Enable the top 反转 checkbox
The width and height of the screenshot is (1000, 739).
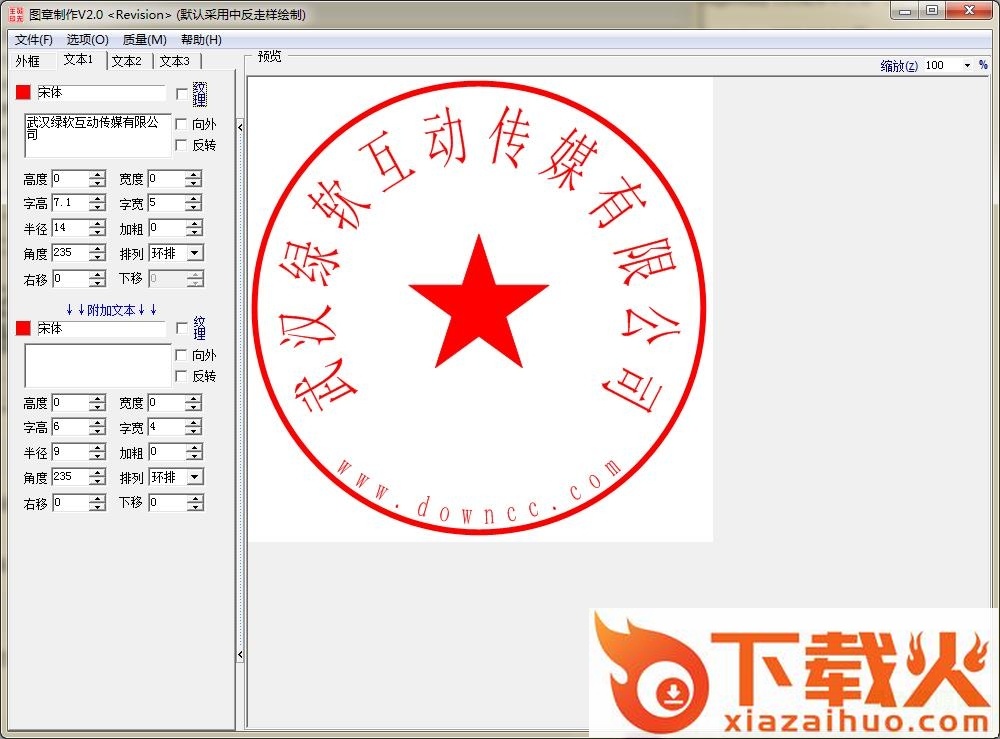click(181, 145)
